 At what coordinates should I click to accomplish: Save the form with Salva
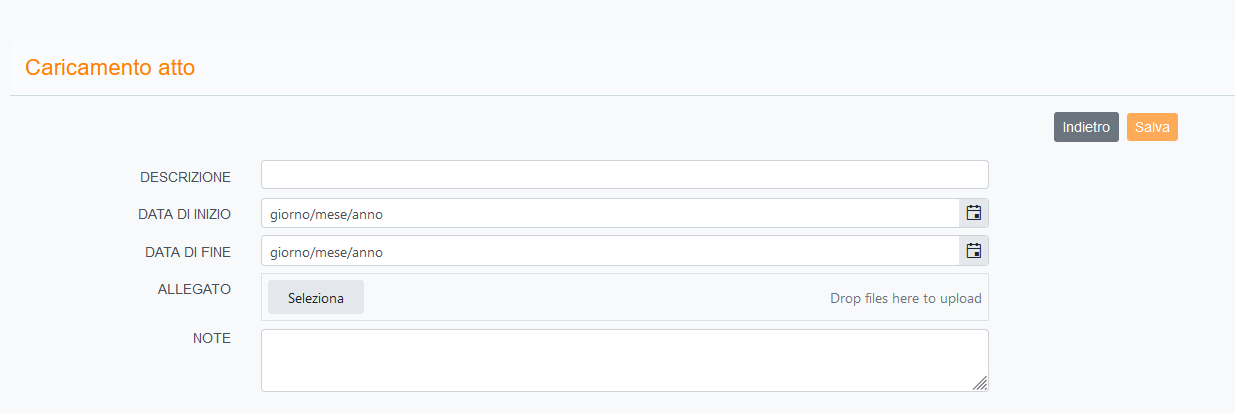(x=1152, y=128)
